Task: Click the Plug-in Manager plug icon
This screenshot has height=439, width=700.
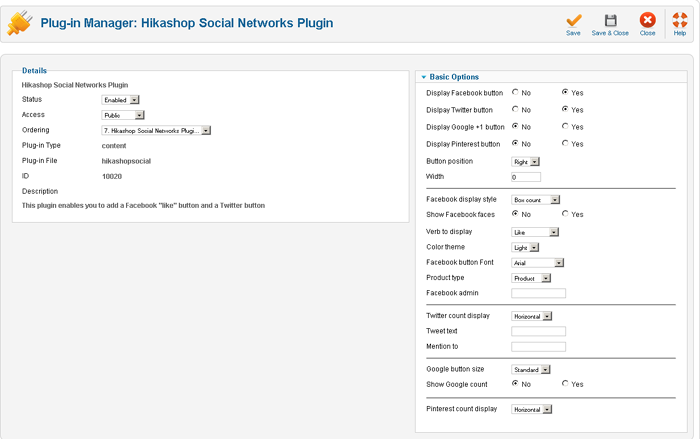Action: (x=18, y=21)
